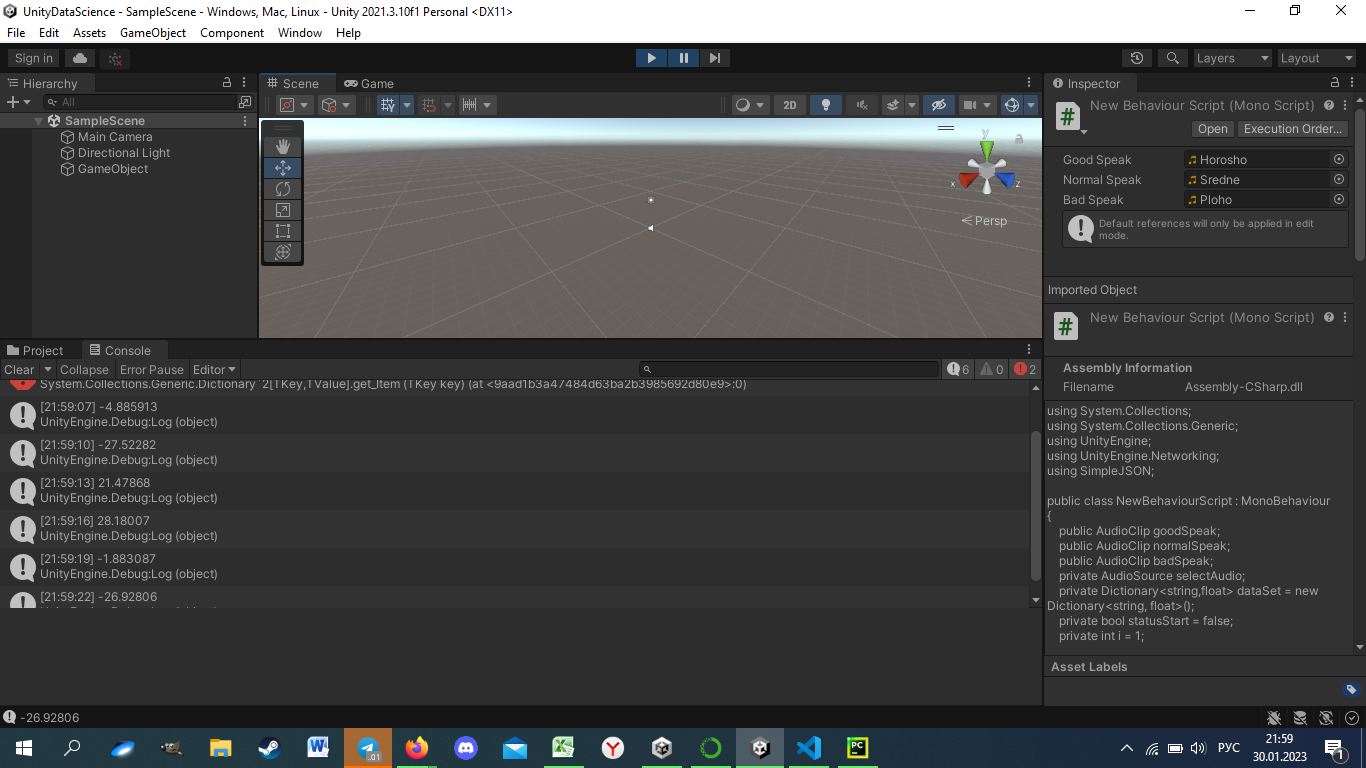This screenshot has height=768, width=1366.
Task: Click the Collaborate cloud icon in toolbar
Action: point(79,57)
